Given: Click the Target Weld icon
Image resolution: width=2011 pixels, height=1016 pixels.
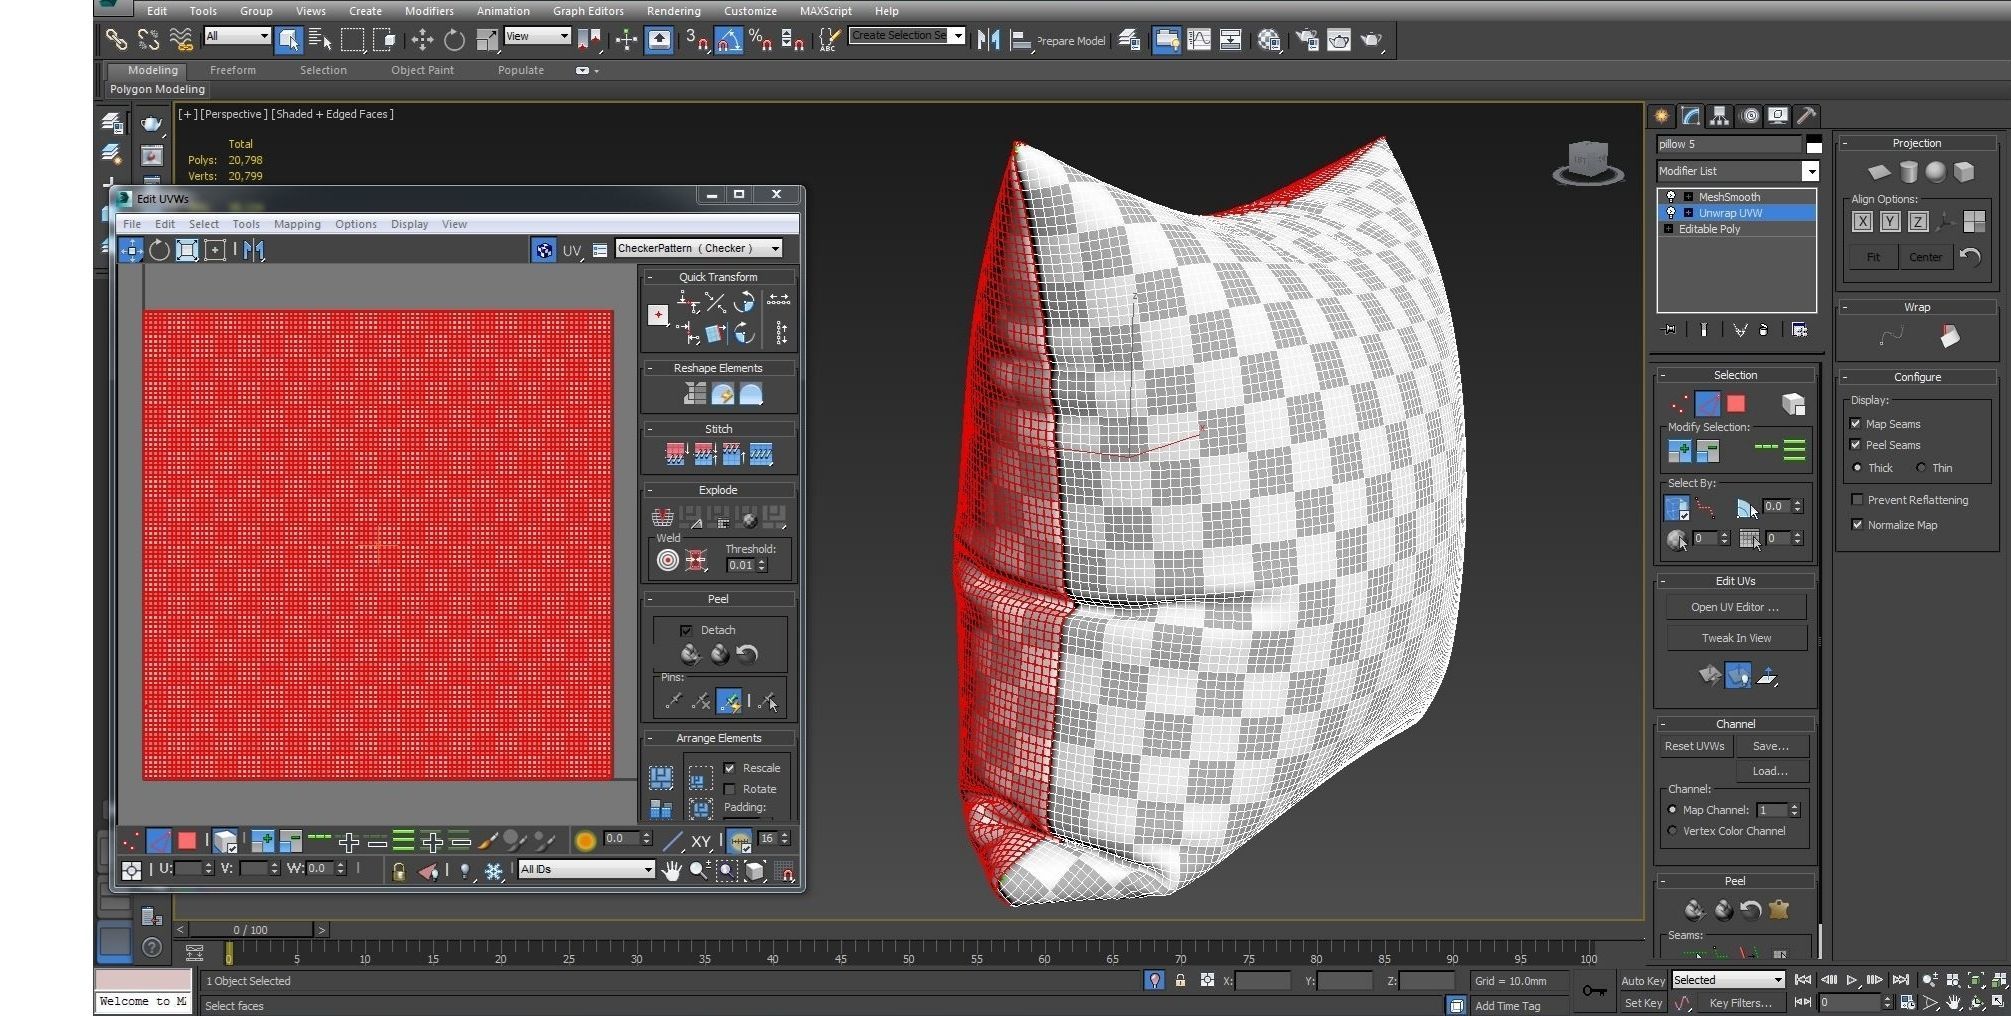Looking at the screenshot, I should [x=668, y=561].
